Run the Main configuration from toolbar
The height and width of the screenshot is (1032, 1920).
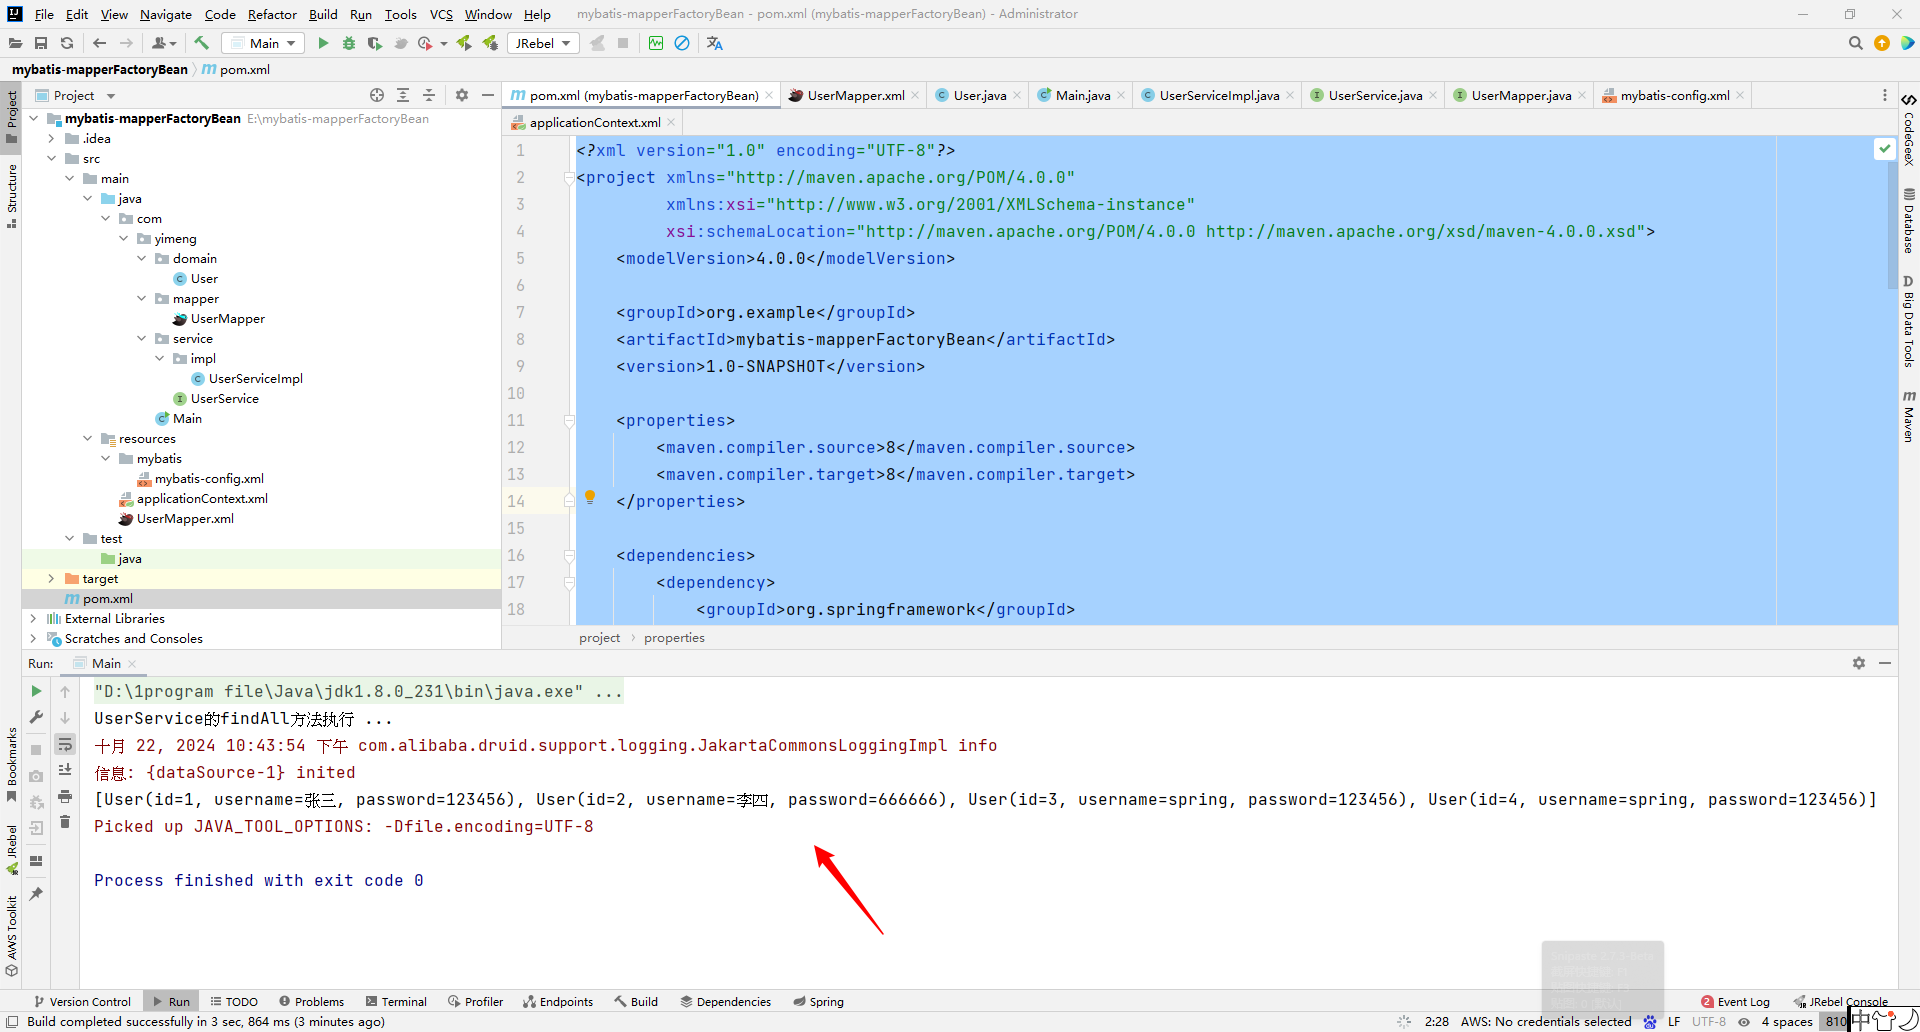(323, 43)
